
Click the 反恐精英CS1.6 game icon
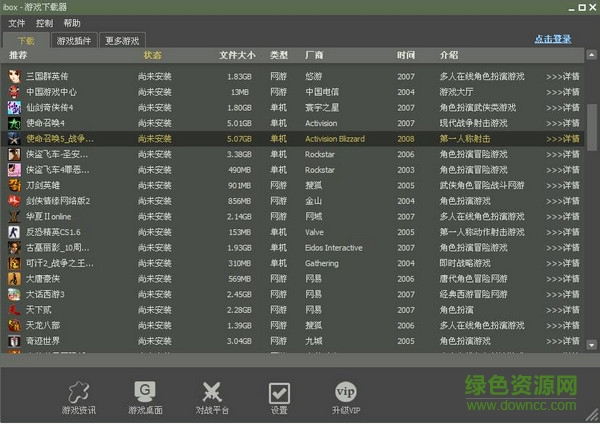coord(14,232)
